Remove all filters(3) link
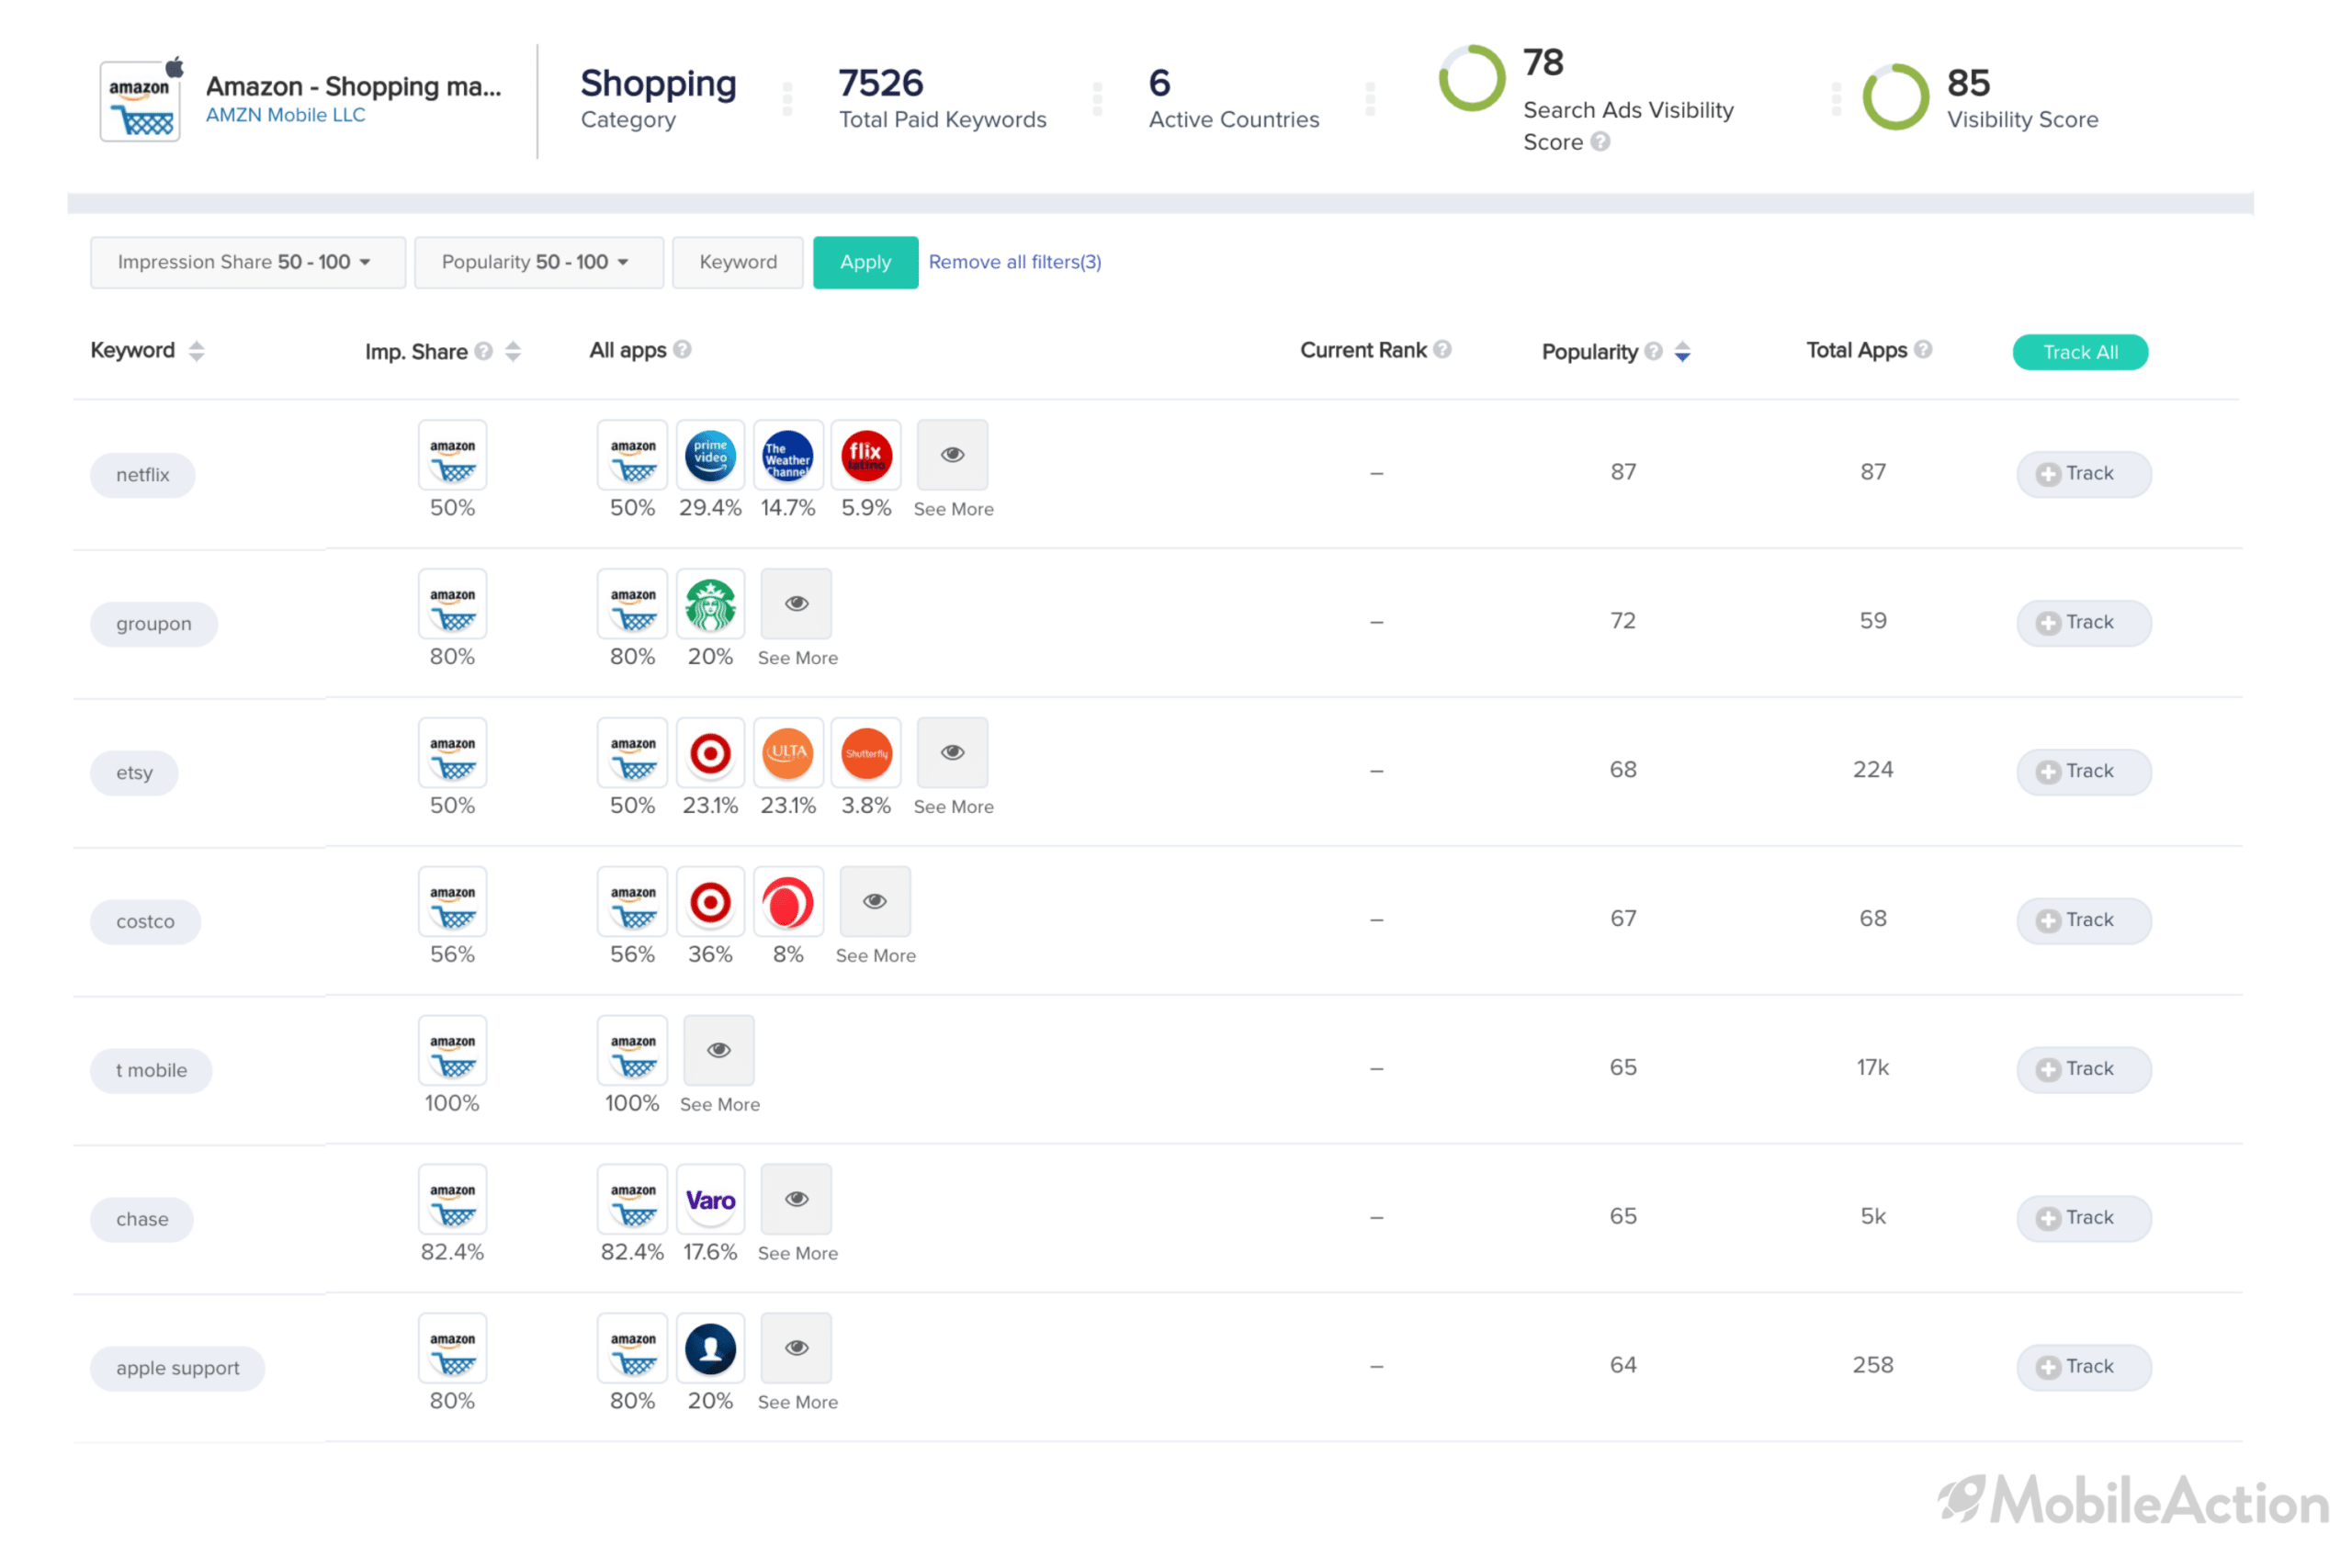Image resolution: width=2352 pixels, height=1568 pixels. (1015, 262)
